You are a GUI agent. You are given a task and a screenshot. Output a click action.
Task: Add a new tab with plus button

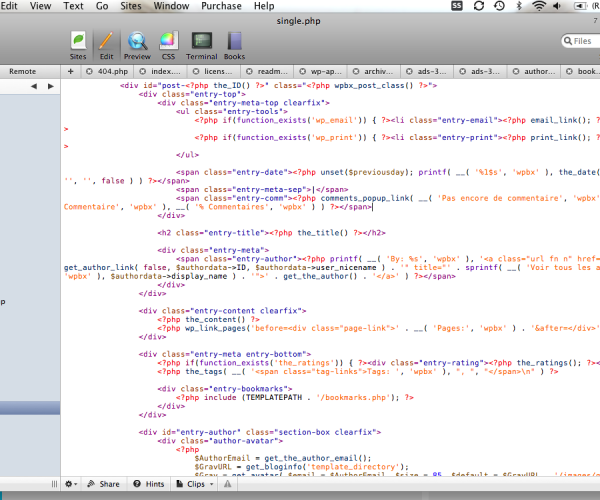pos(70,72)
